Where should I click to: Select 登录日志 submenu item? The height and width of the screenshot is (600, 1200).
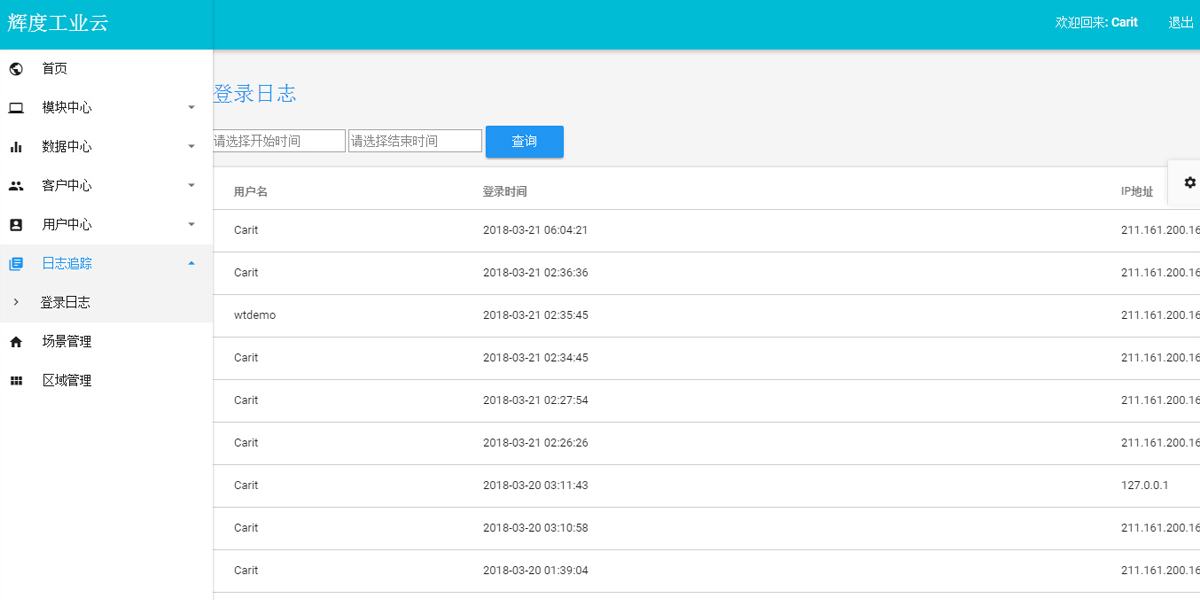[65, 302]
